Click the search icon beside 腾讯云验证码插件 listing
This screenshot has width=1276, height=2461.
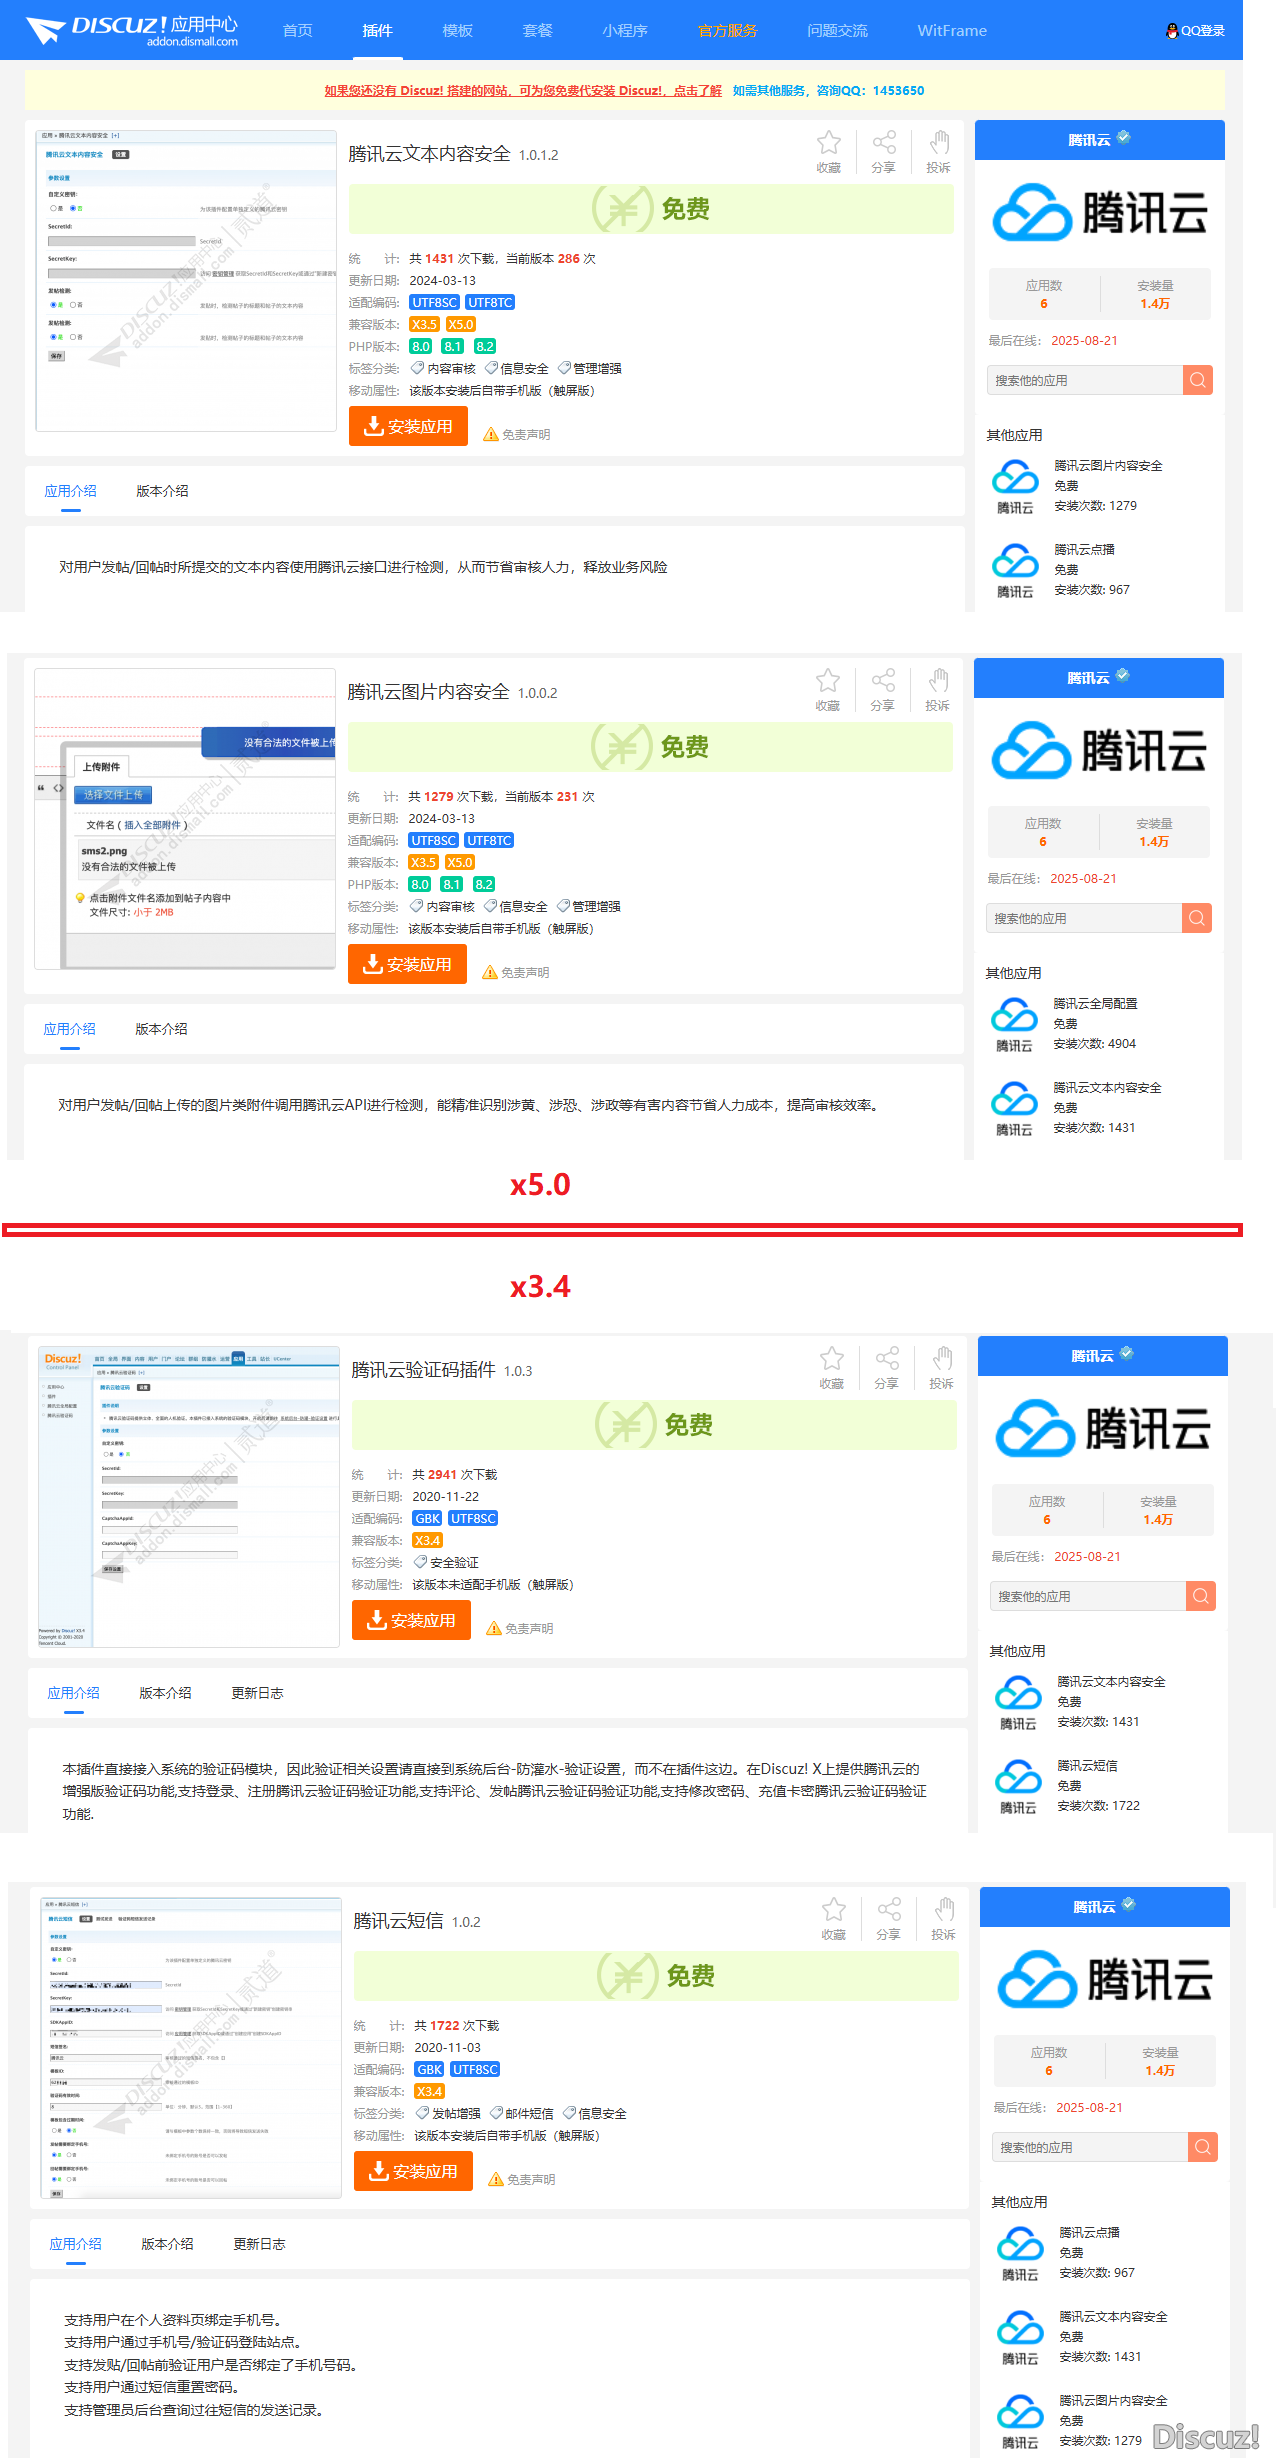tap(1201, 1596)
